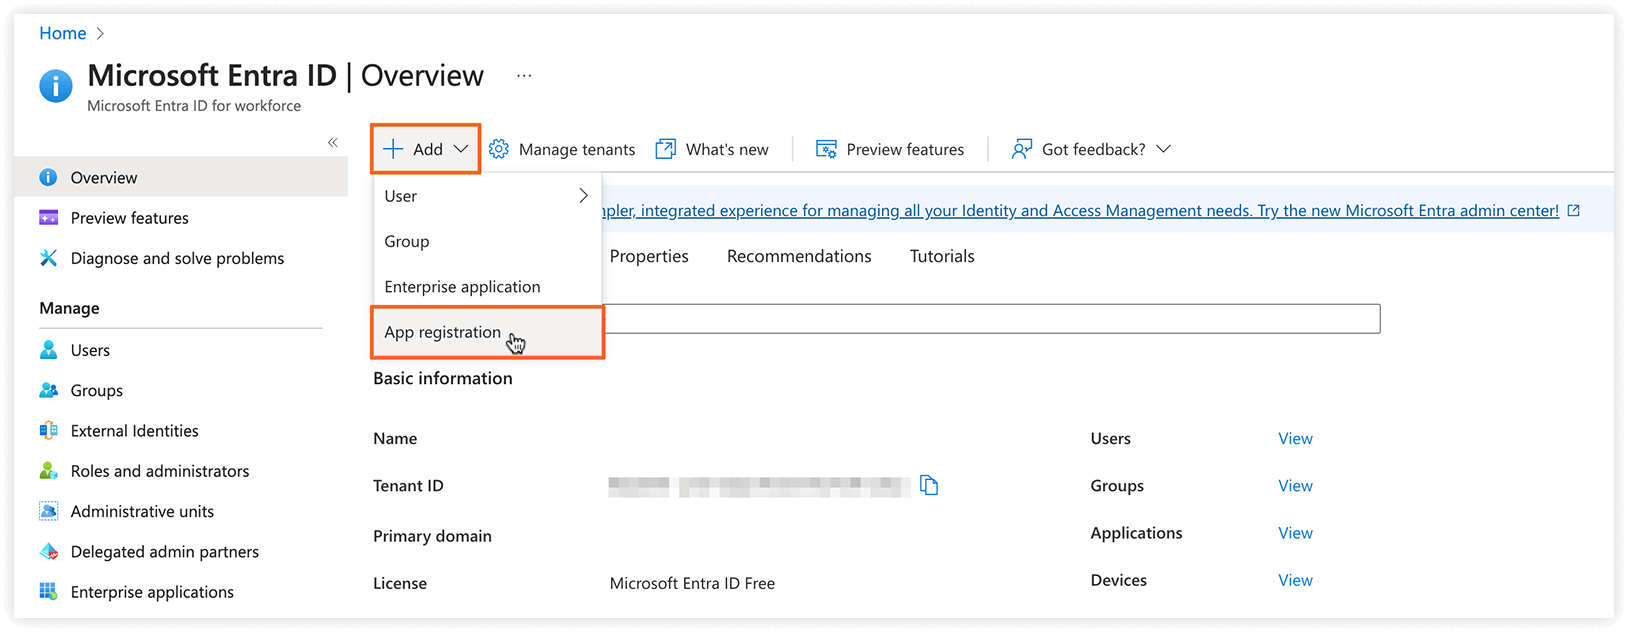View the Groups count link
The image size is (1628, 632).
tap(1295, 486)
